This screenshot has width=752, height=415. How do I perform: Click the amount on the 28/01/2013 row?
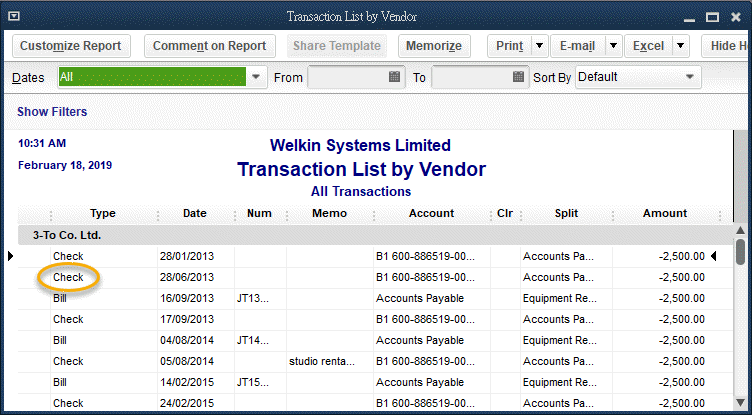pyautogui.click(x=682, y=256)
